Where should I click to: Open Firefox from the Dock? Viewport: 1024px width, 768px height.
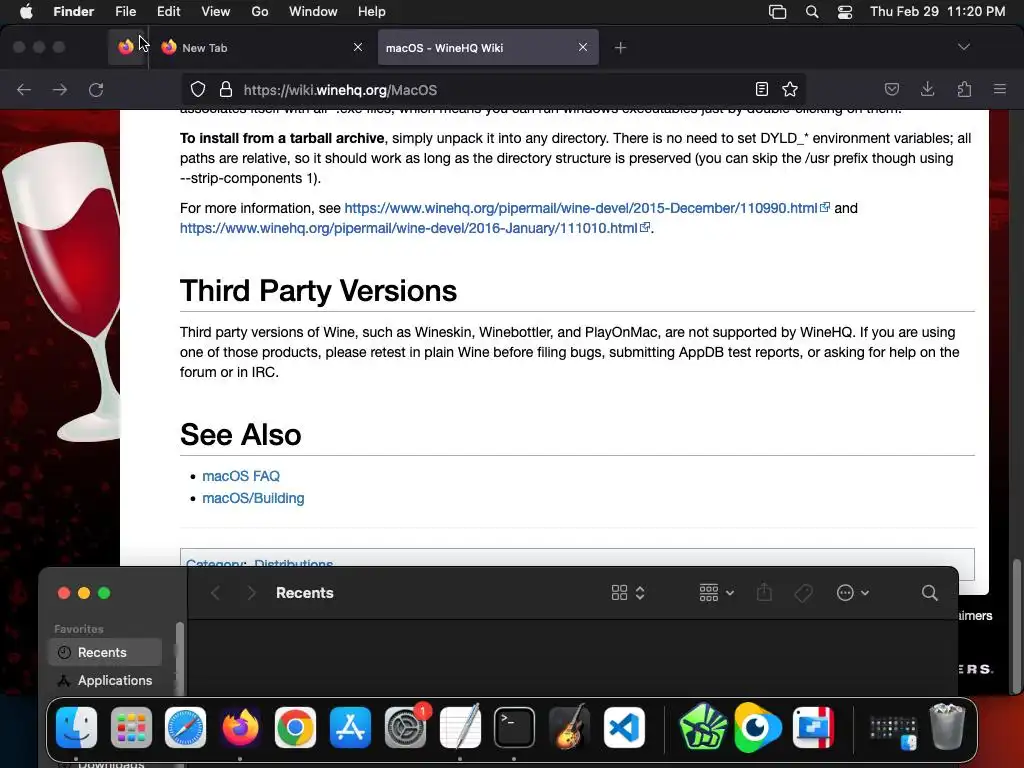tap(240, 728)
